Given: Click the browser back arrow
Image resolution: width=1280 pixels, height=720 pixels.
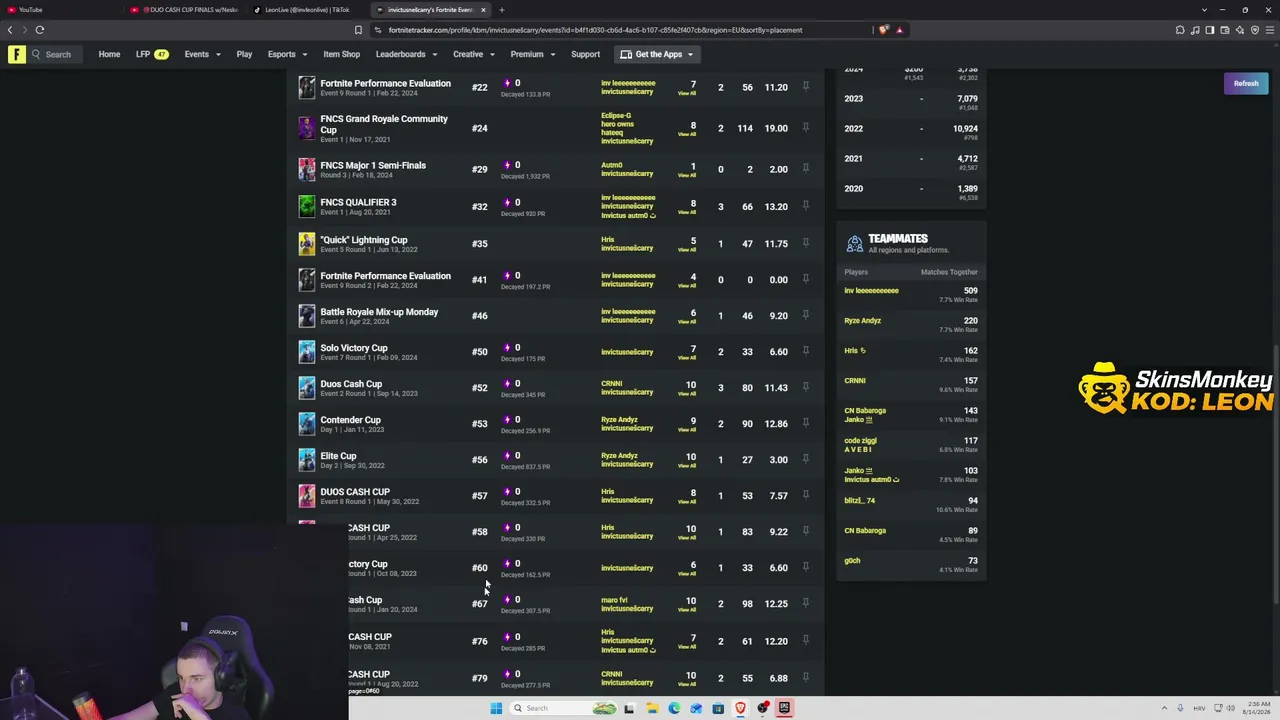Looking at the screenshot, I should tap(11, 30).
